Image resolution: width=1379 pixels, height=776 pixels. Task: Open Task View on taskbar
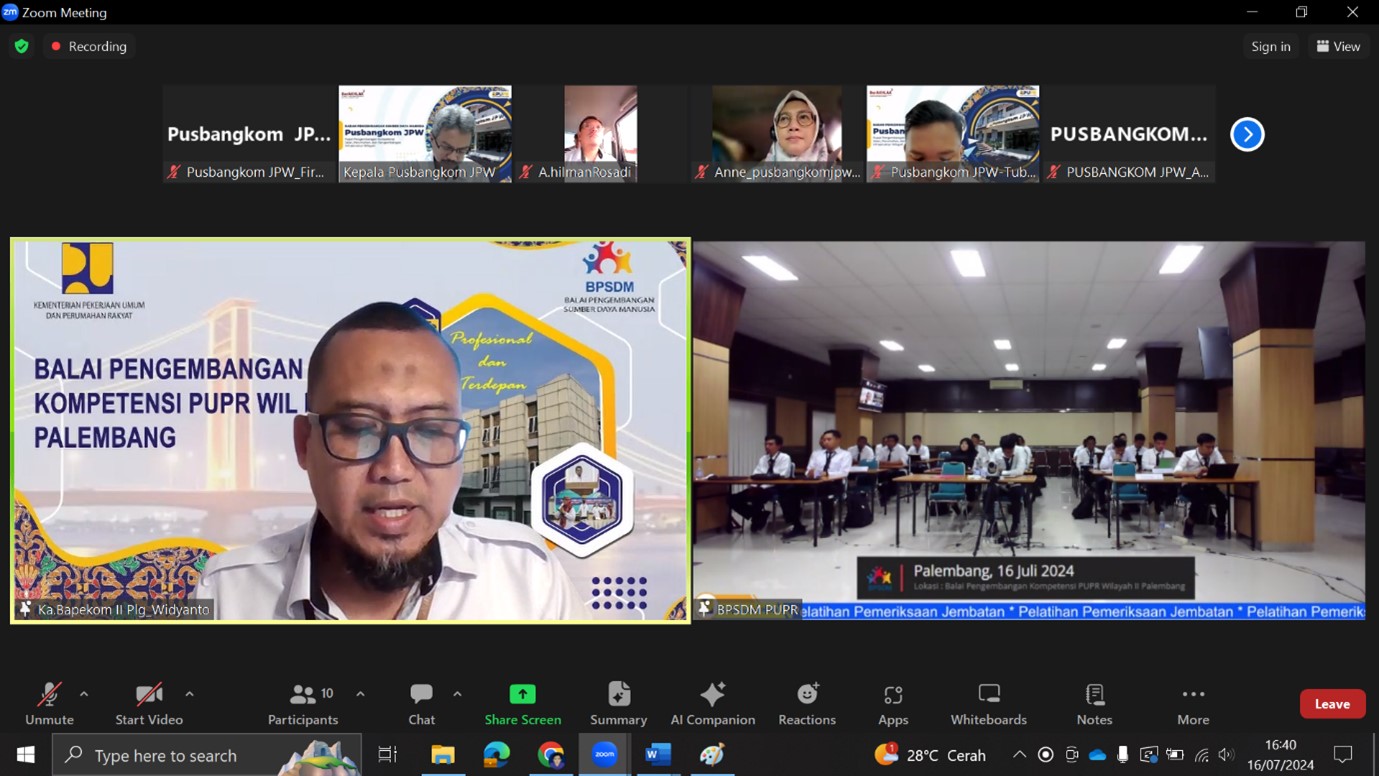coord(388,755)
